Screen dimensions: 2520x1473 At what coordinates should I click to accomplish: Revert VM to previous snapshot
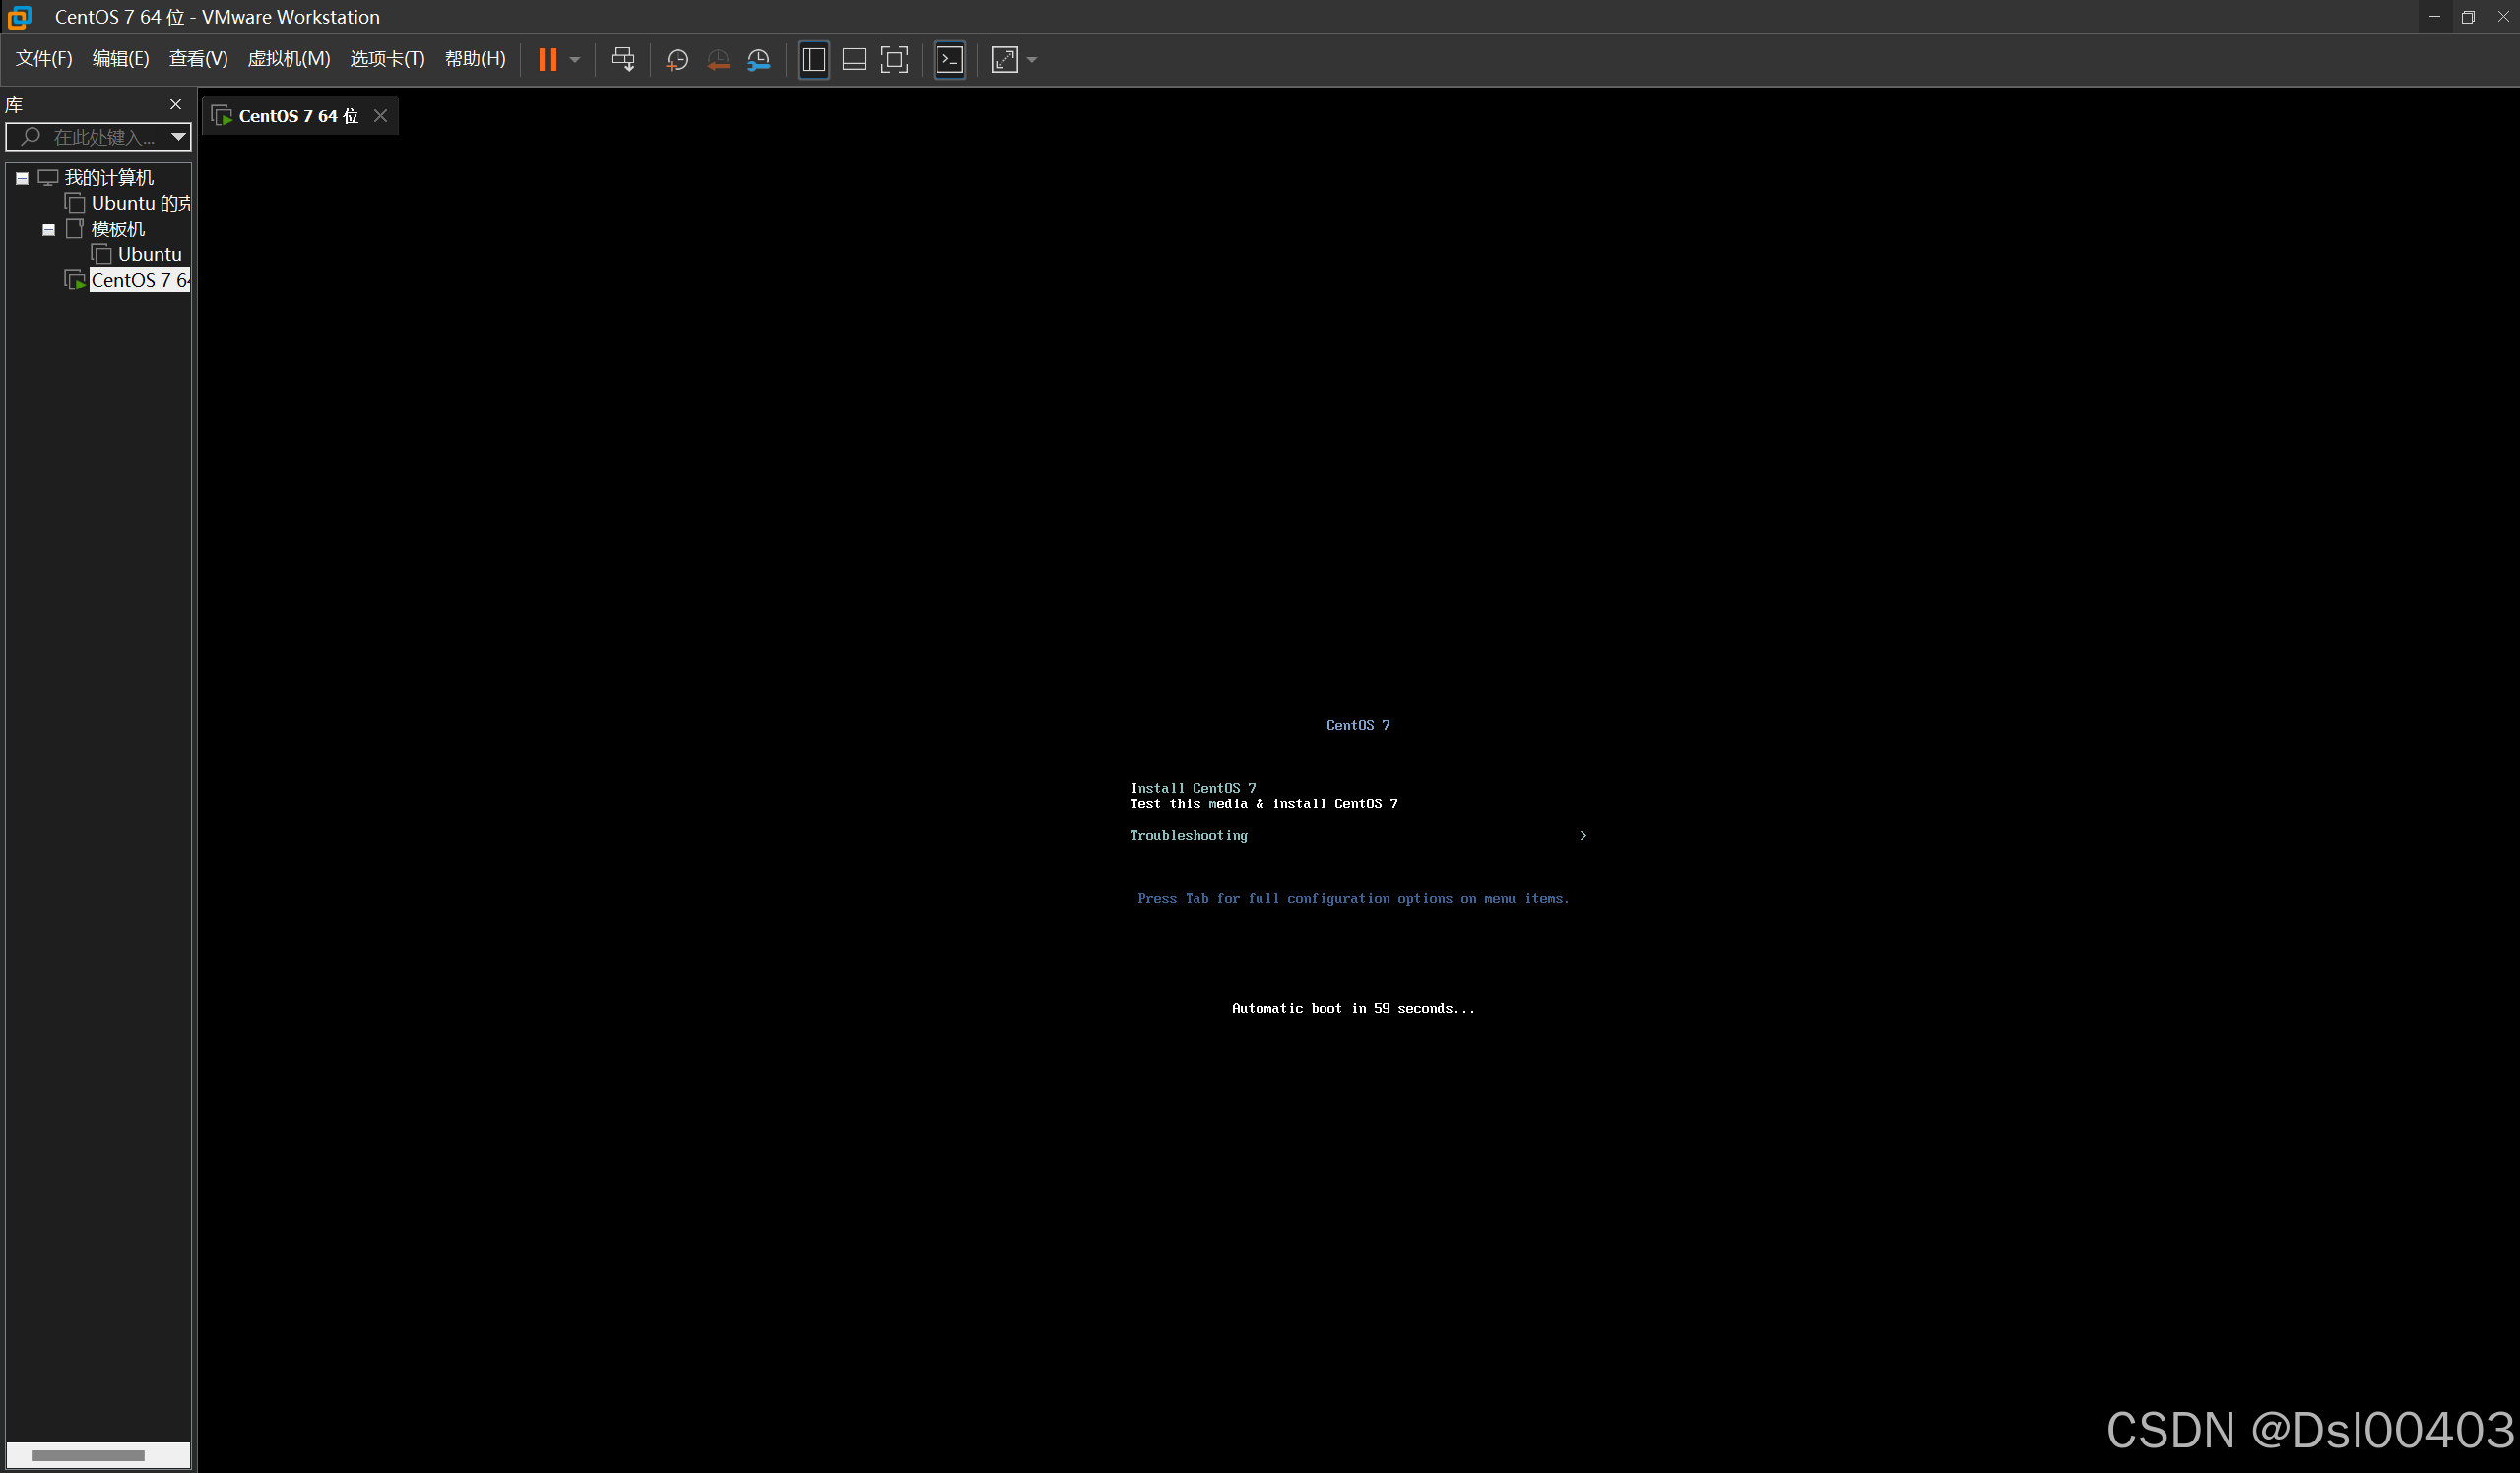click(718, 60)
